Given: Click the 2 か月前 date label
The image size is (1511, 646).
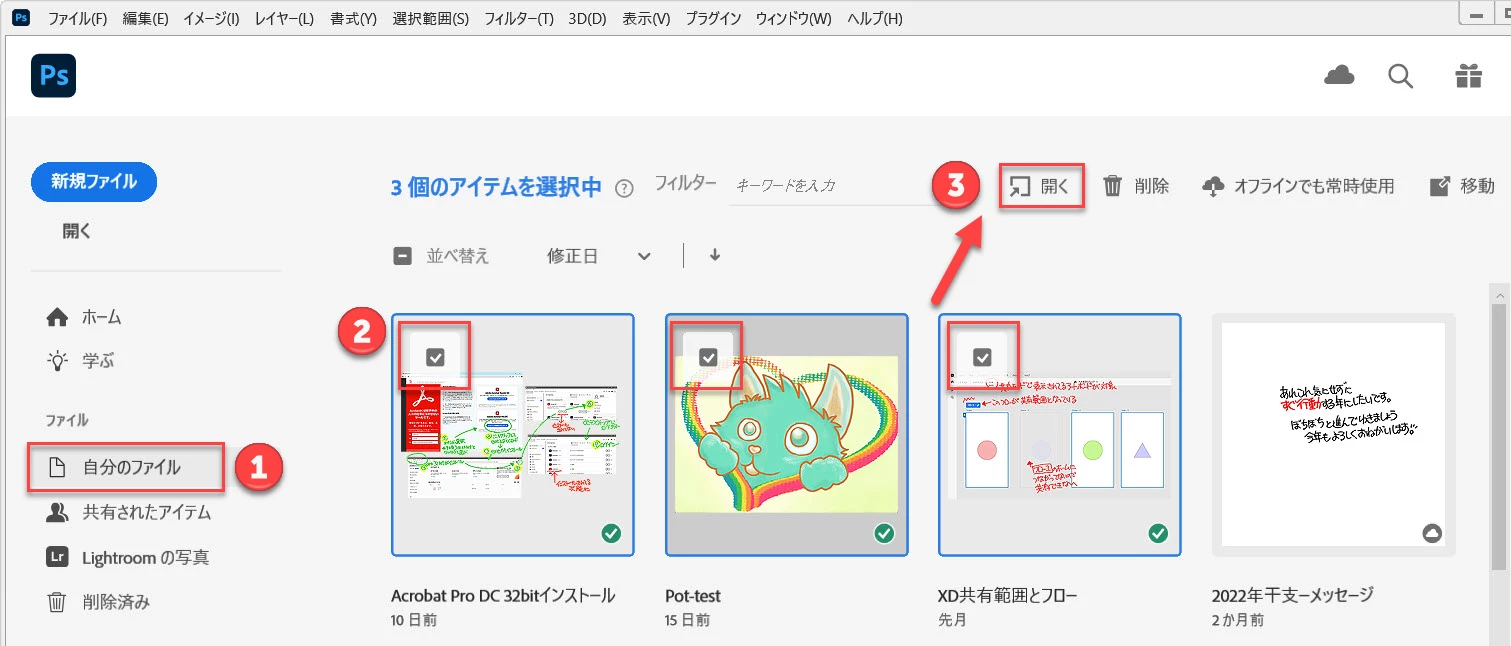Looking at the screenshot, I should 1237,620.
